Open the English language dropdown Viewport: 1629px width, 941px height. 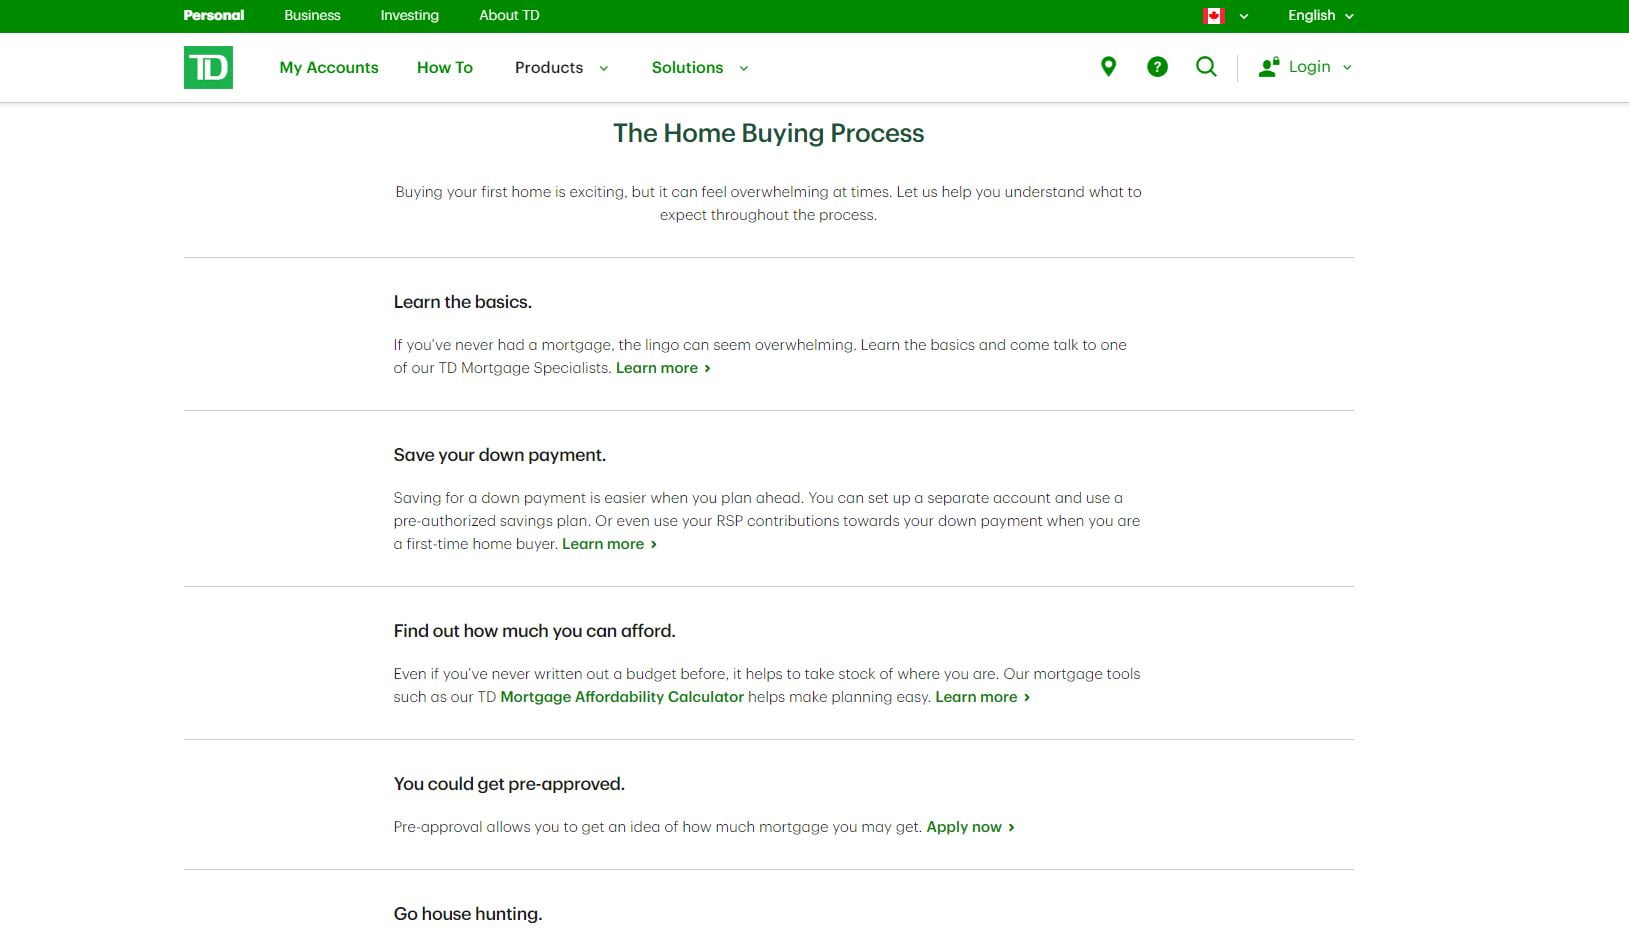click(1320, 15)
